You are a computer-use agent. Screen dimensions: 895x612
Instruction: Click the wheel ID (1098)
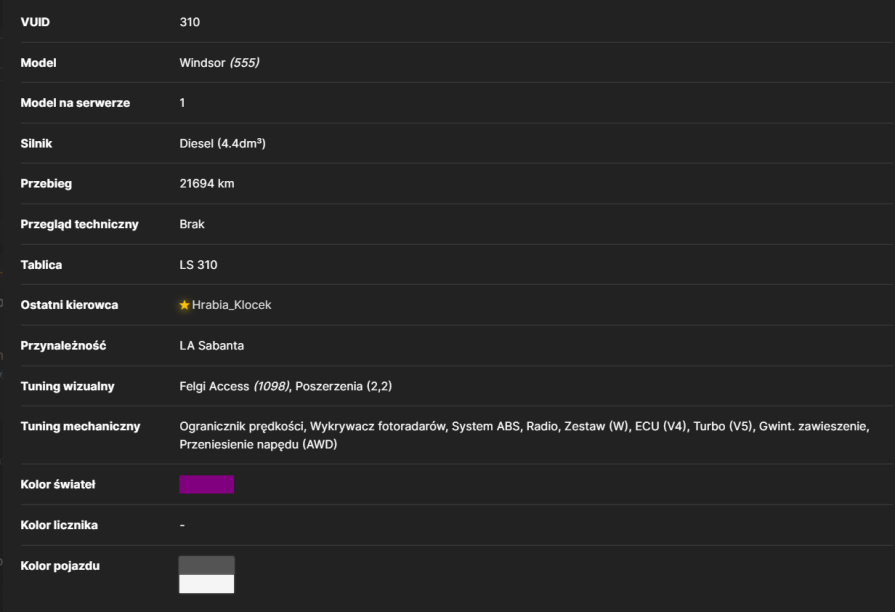[x=271, y=386]
